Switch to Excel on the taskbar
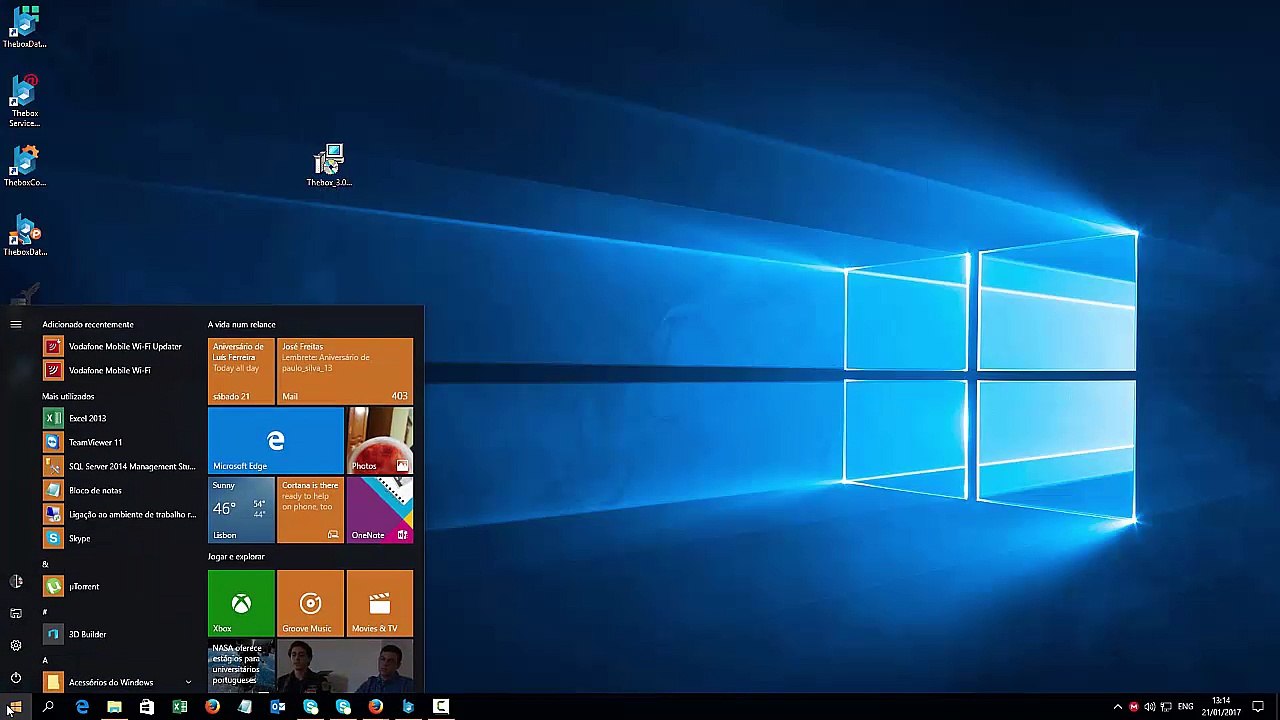The height and width of the screenshot is (720, 1280). 180,707
